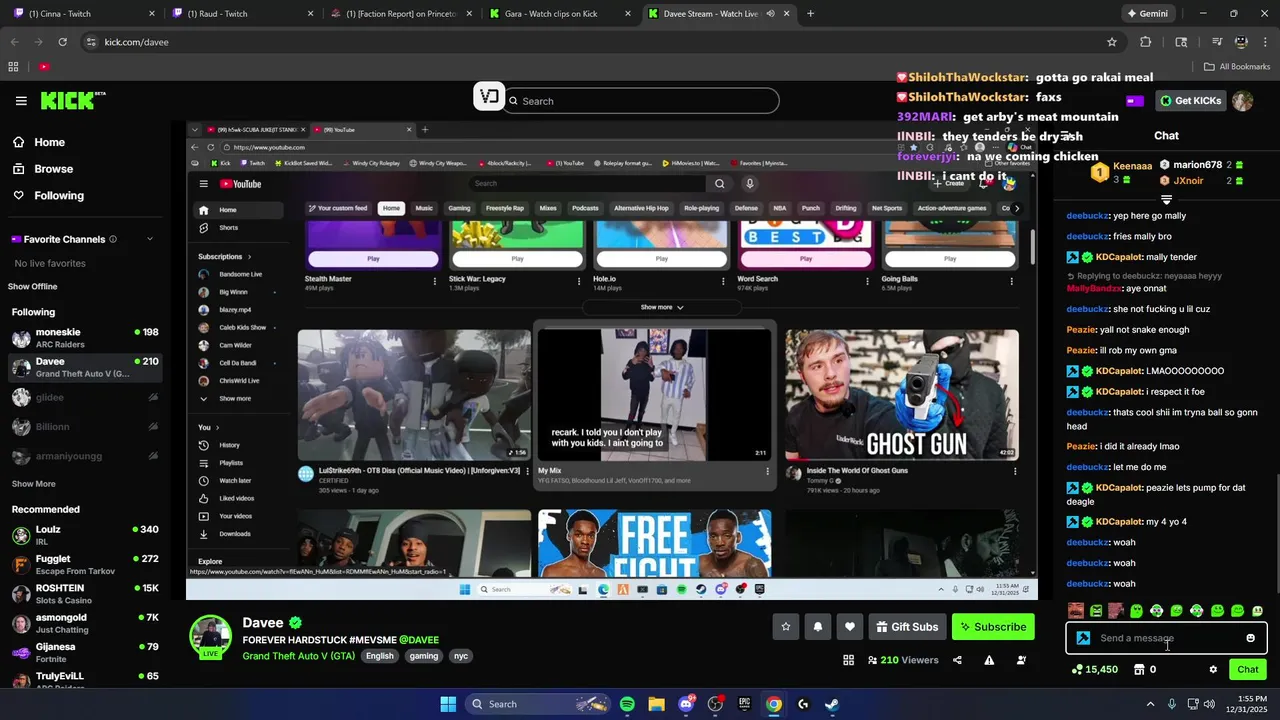Screen dimensions: 1280x720
Task: Click the Gemini button in Chrome
Action: [x=1147, y=14]
